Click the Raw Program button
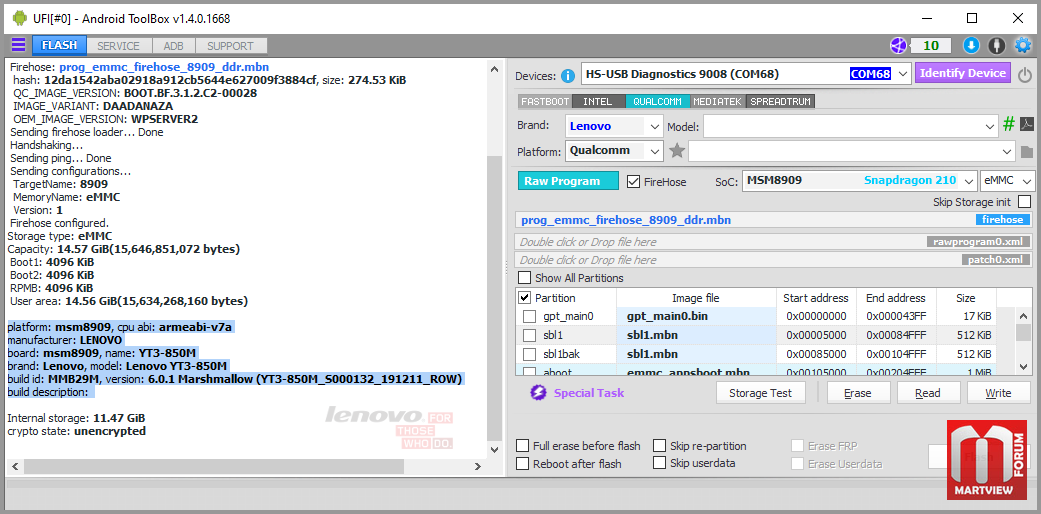The width and height of the screenshot is (1041, 514). 568,181
